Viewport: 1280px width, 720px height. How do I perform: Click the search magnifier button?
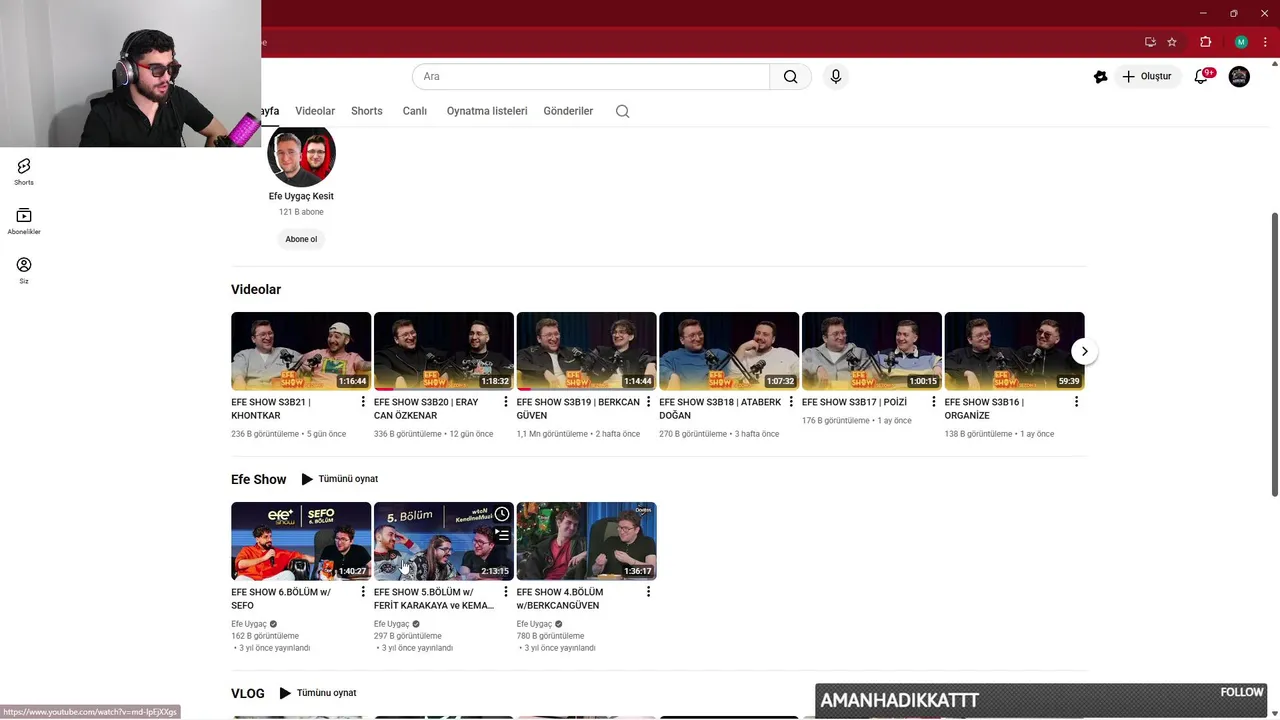[790, 76]
